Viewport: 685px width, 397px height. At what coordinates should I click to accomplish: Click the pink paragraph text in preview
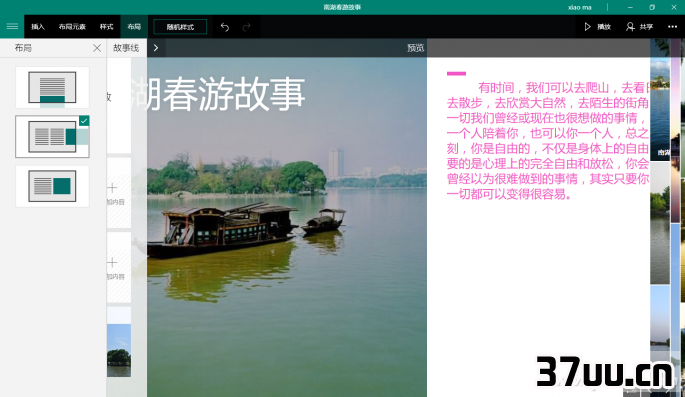(x=548, y=141)
